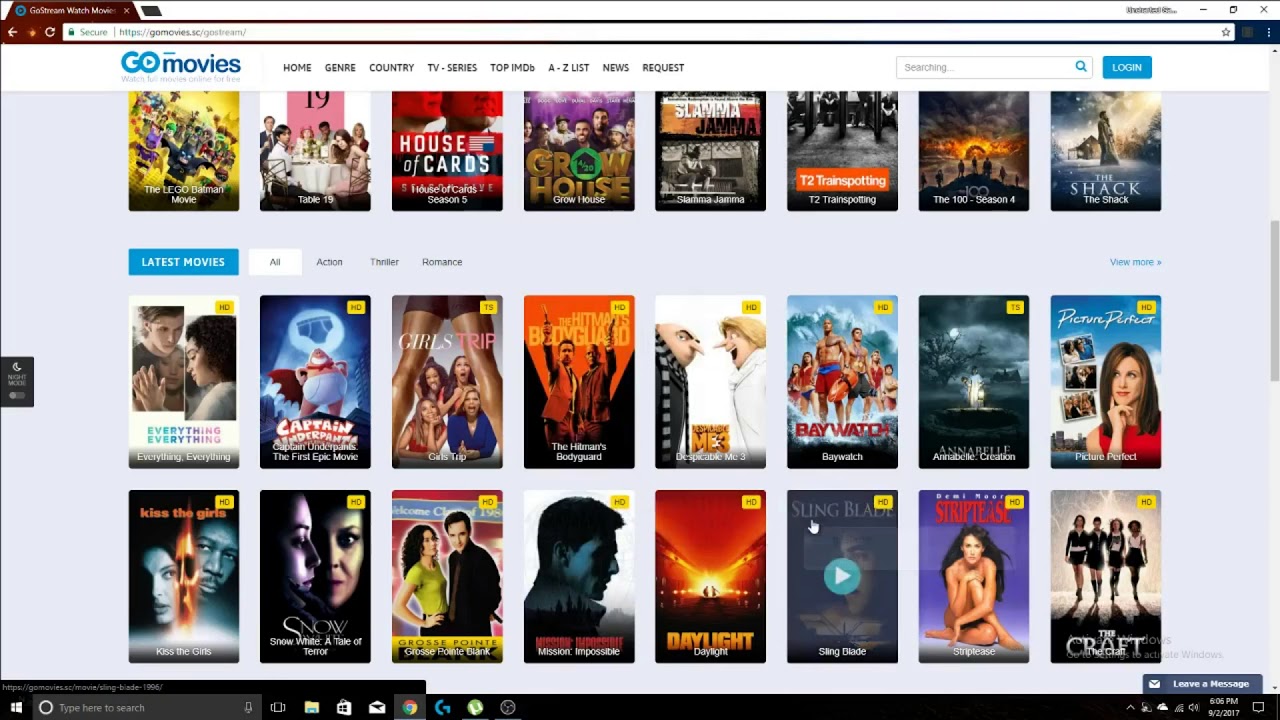Click the View more link
This screenshot has height=720, width=1280.
click(1135, 262)
